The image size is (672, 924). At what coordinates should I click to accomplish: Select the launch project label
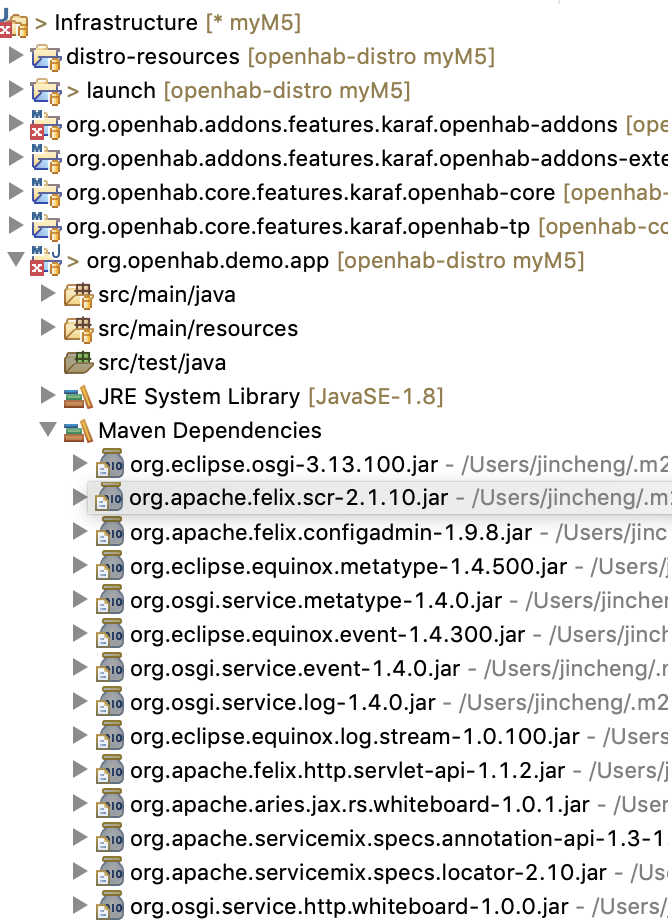121,91
